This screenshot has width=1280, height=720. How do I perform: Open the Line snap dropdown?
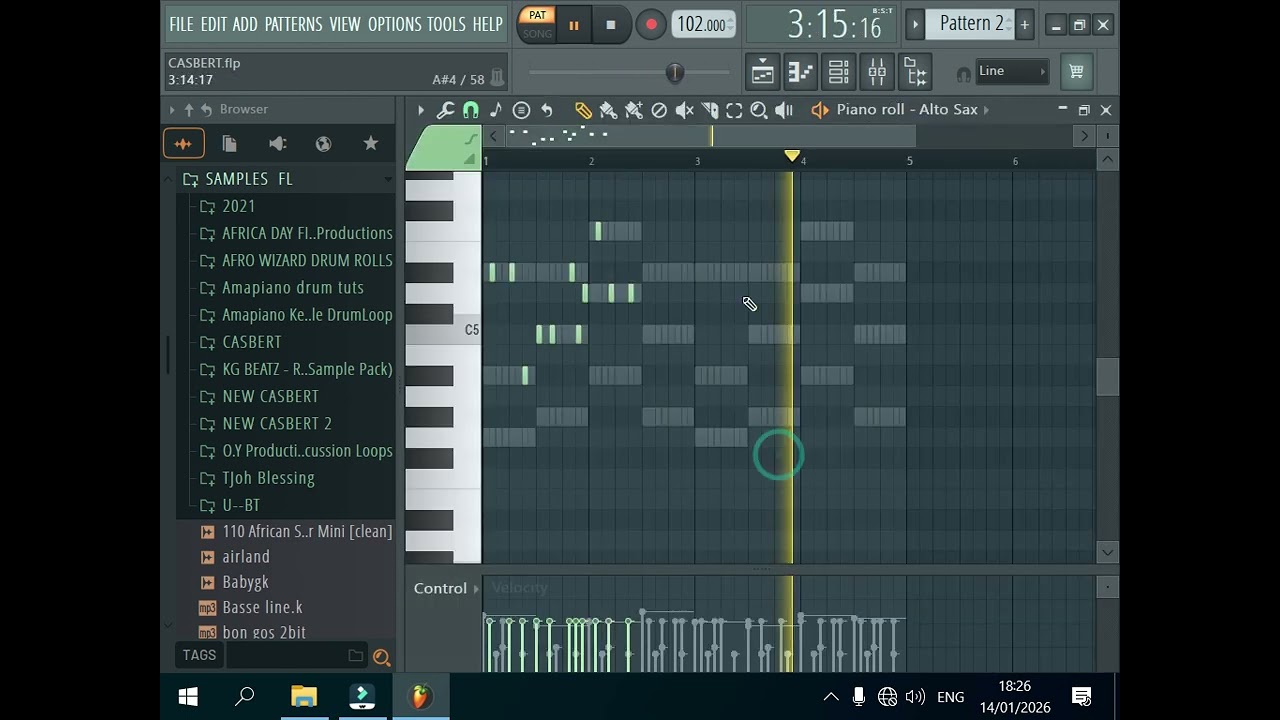[1012, 71]
